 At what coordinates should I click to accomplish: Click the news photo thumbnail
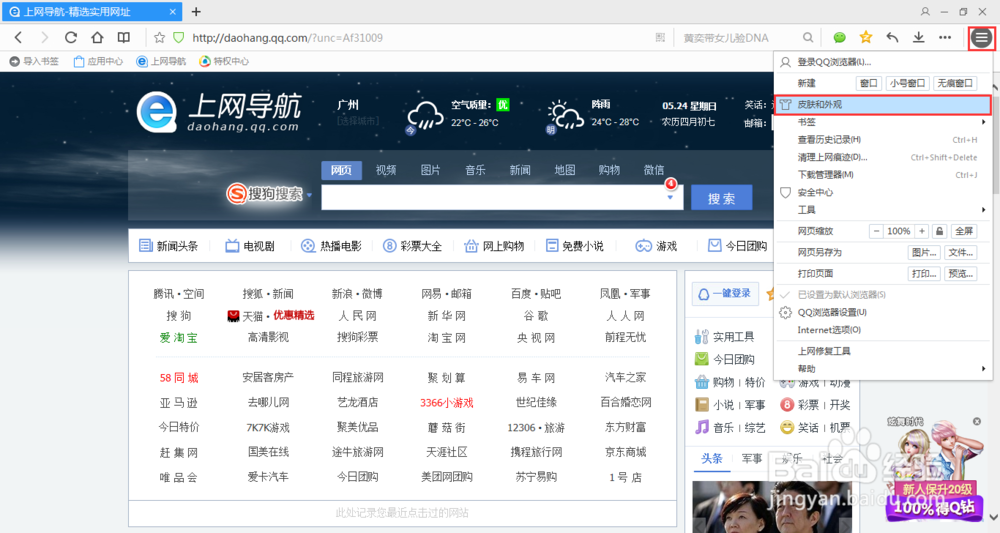772,507
